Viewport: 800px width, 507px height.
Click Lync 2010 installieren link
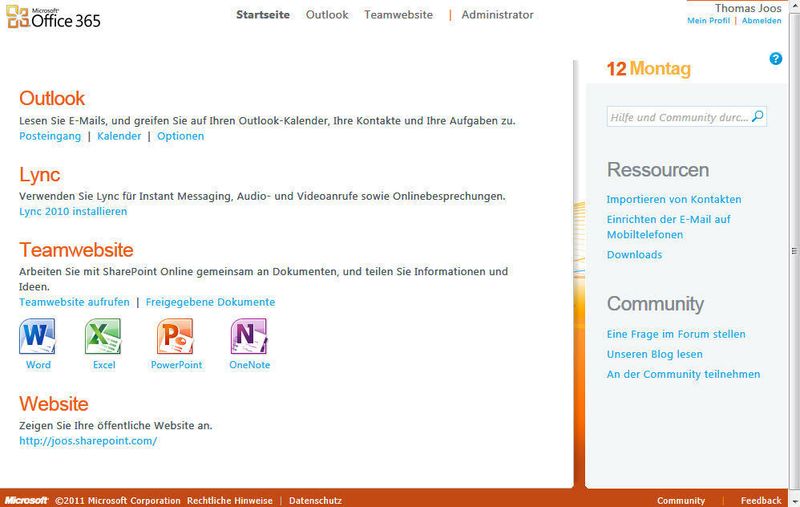click(73, 211)
